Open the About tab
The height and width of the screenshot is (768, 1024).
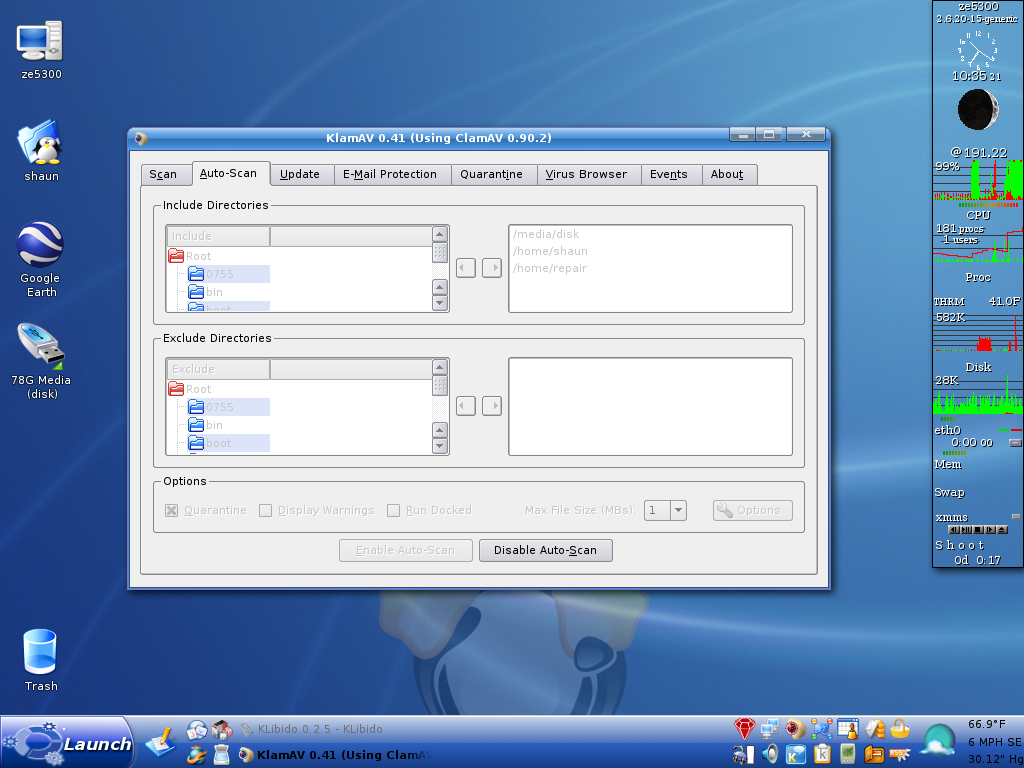coord(727,174)
